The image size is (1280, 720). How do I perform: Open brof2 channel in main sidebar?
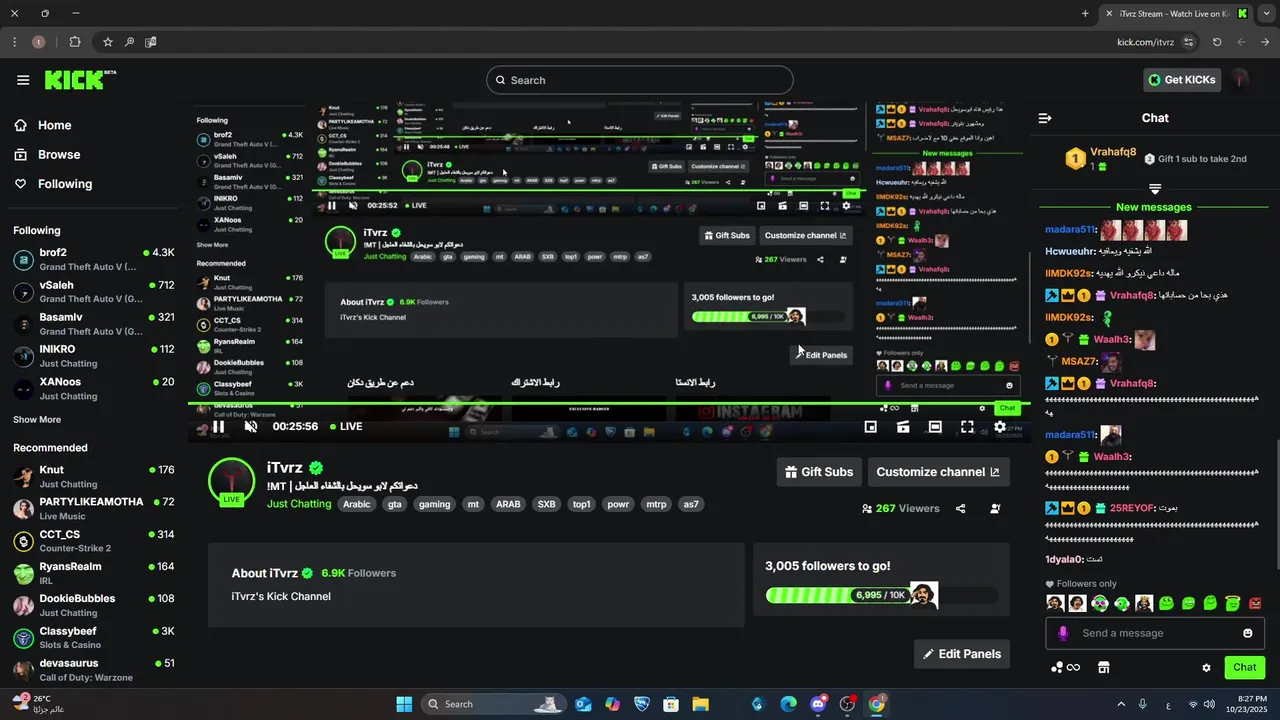94,260
